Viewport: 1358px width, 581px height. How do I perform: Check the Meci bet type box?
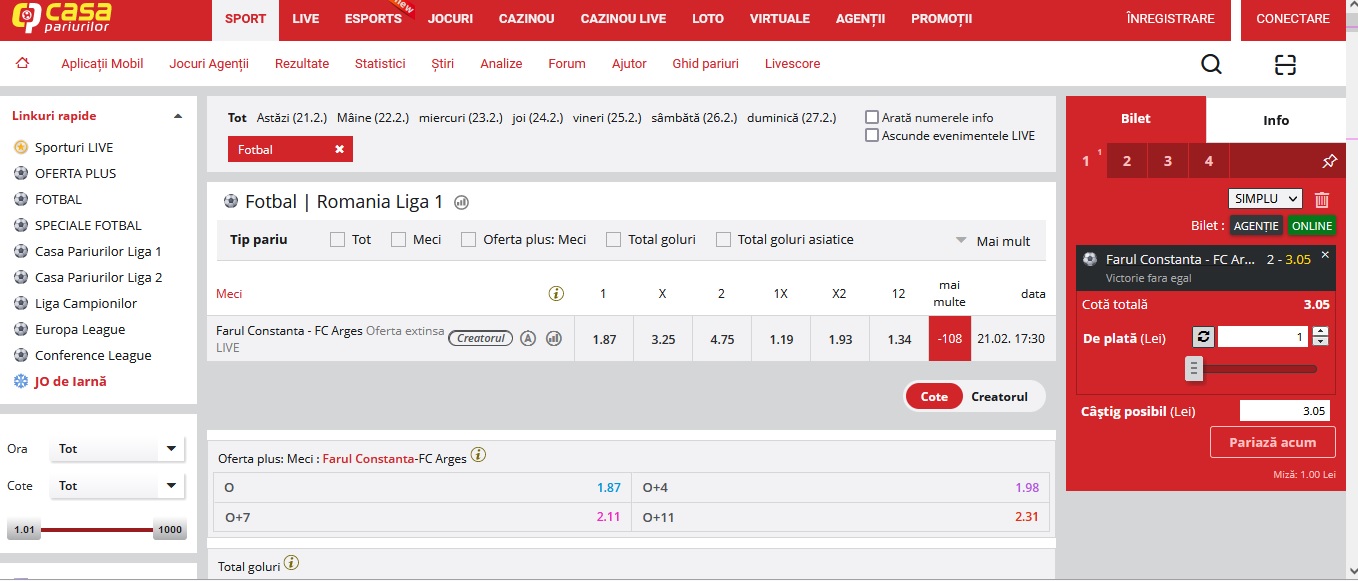[398, 240]
